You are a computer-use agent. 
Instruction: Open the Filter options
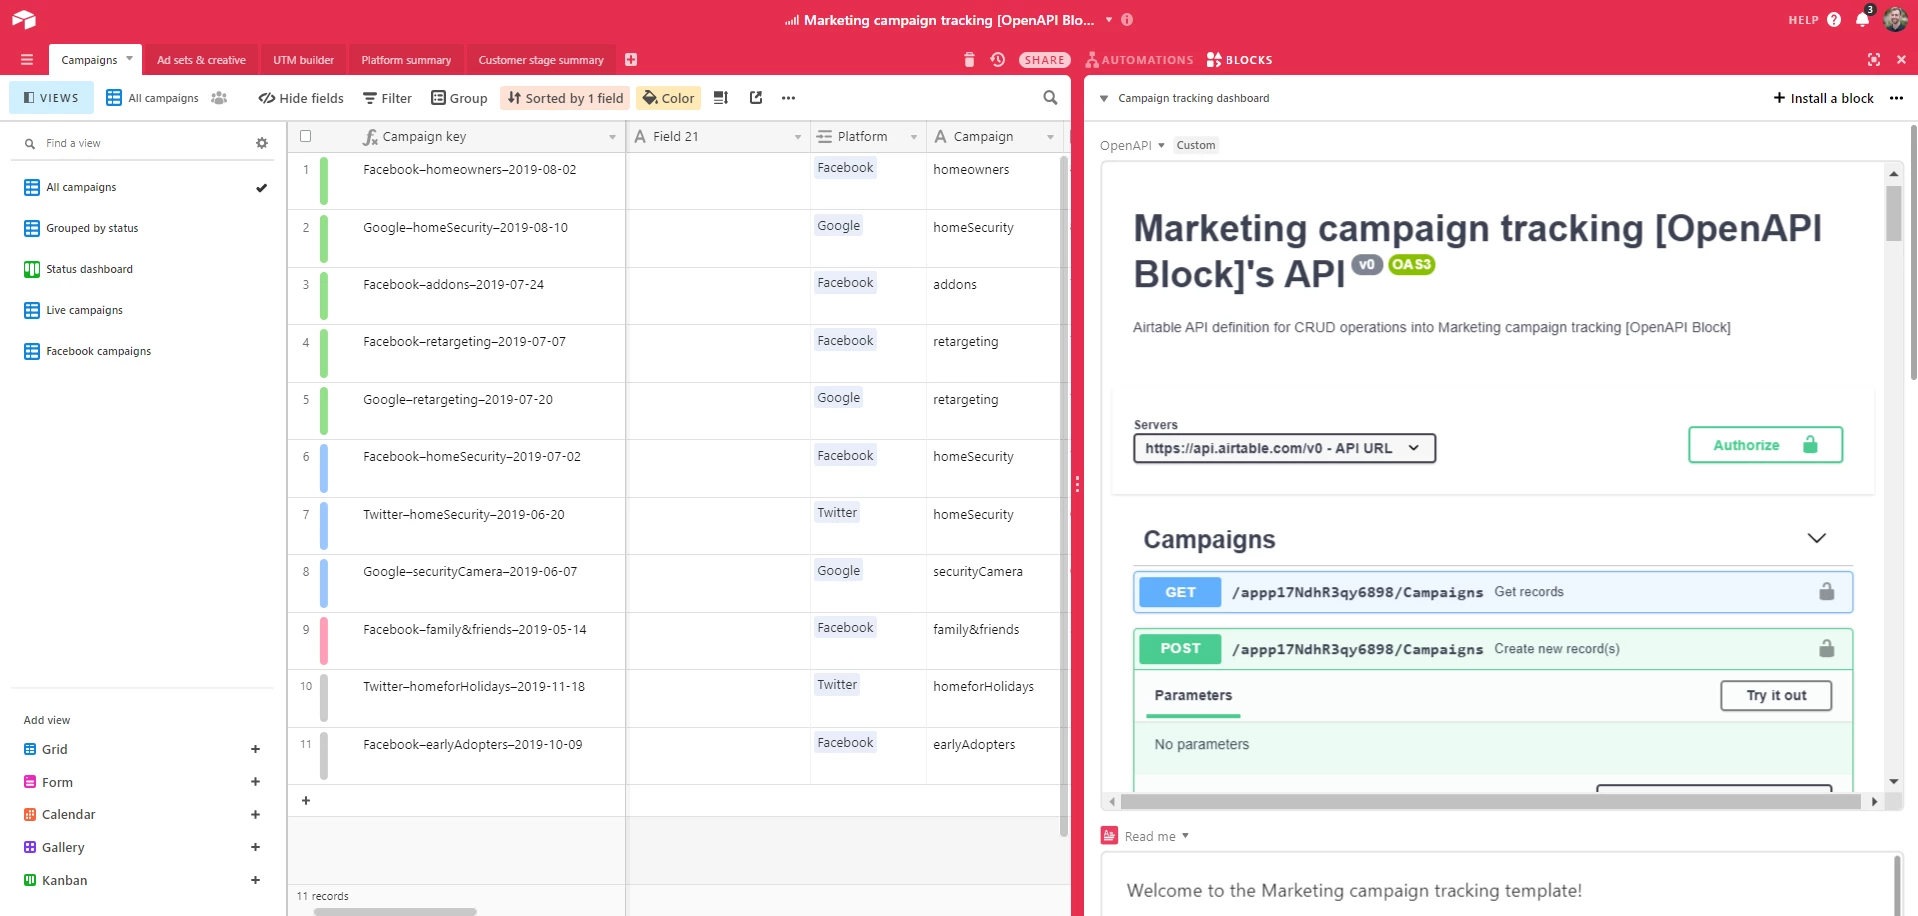(x=387, y=98)
